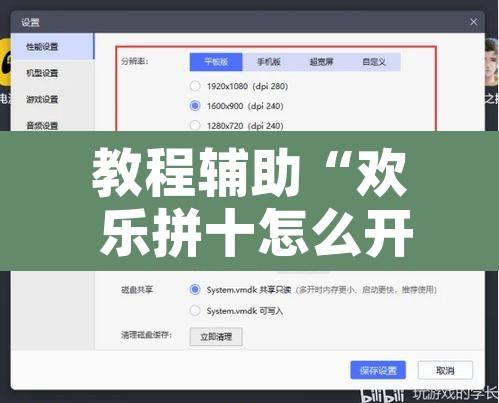The image size is (499, 403).
Task: Select the 自定义 resolution tab
Action: tap(374, 62)
